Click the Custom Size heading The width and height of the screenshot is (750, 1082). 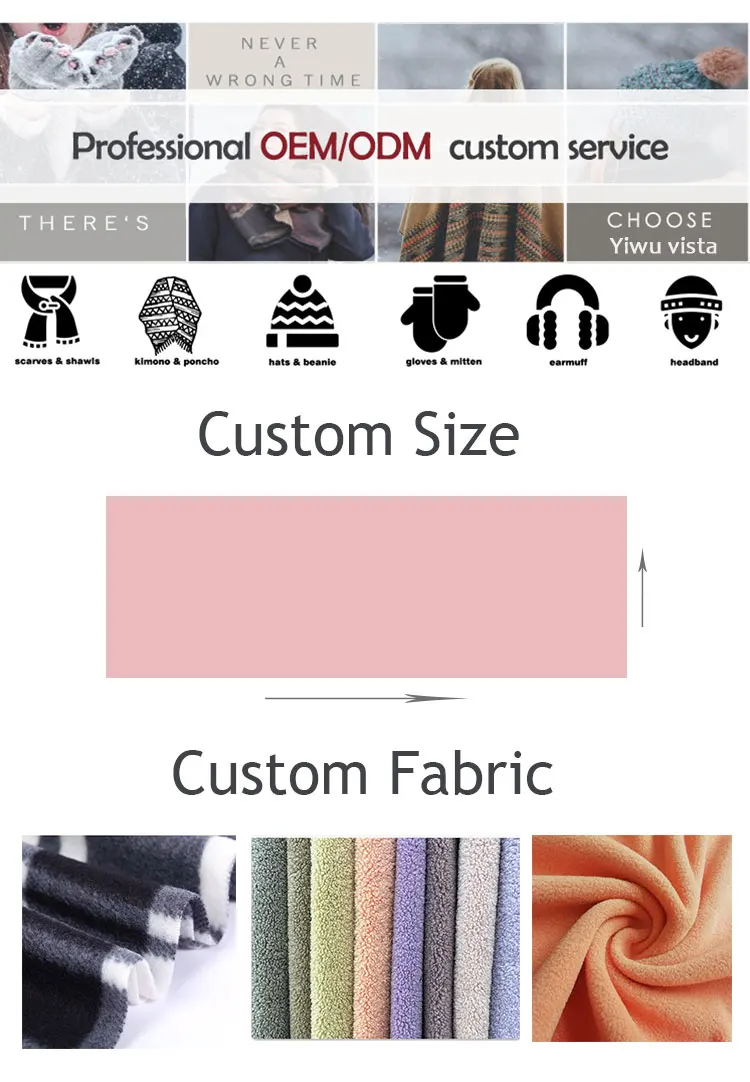pos(359,435)
